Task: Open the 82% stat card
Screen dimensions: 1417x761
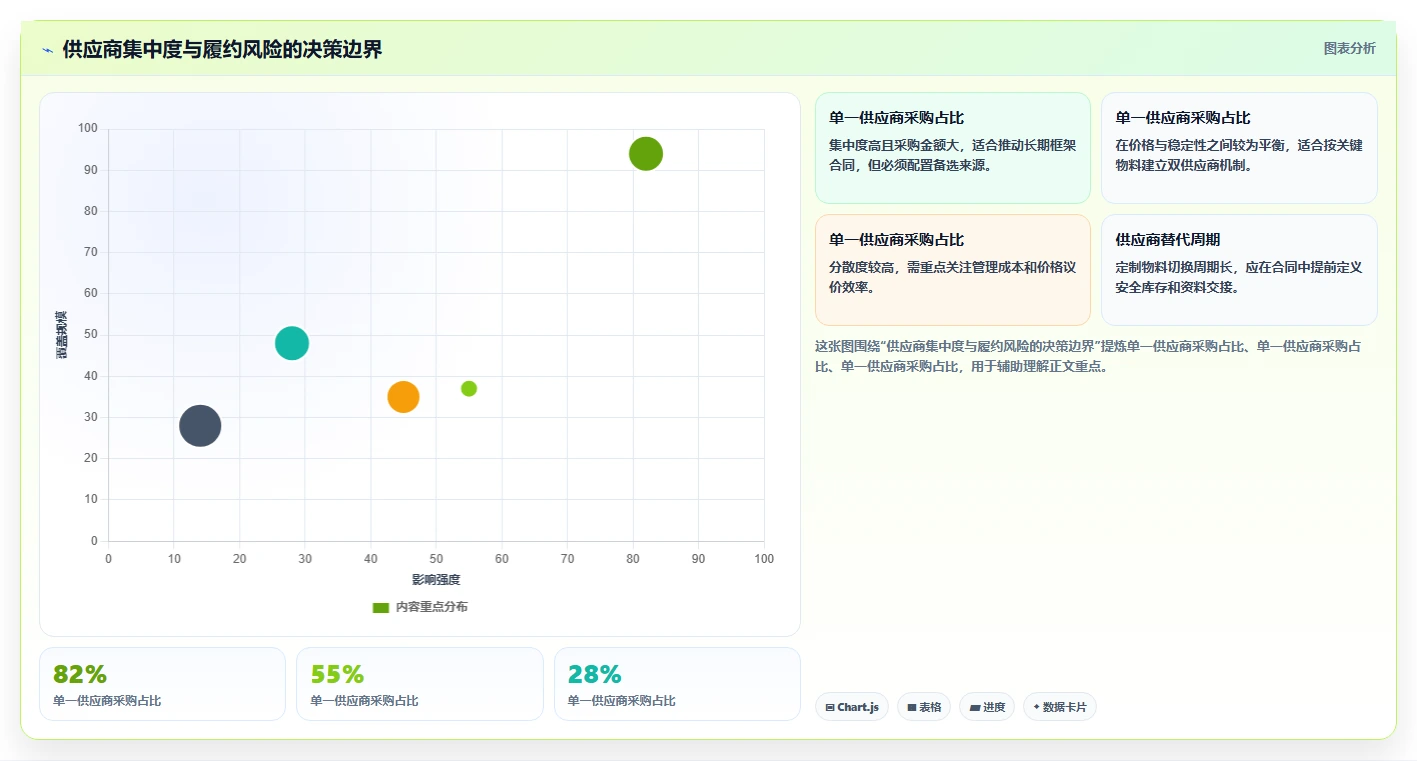Action: [x=162, y=684]
